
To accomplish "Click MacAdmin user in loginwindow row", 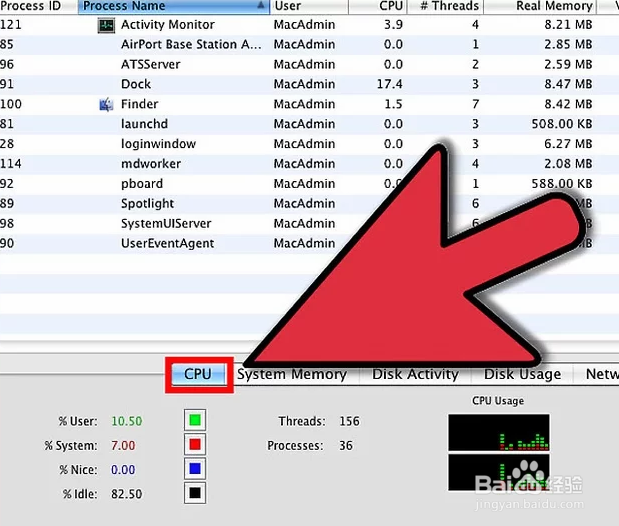I will pyautogui.click(x=304, y=144).
